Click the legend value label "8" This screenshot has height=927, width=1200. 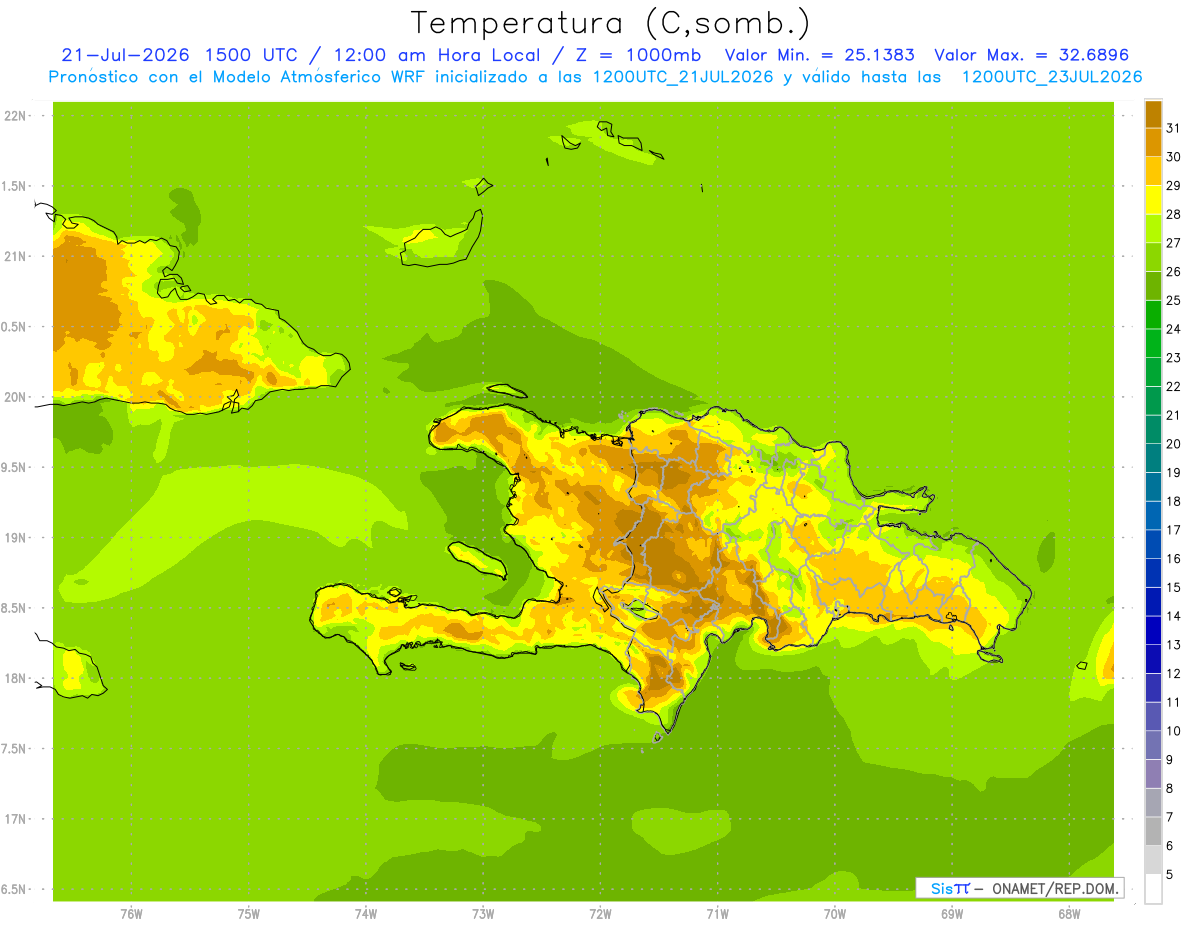click(1170, 788)
